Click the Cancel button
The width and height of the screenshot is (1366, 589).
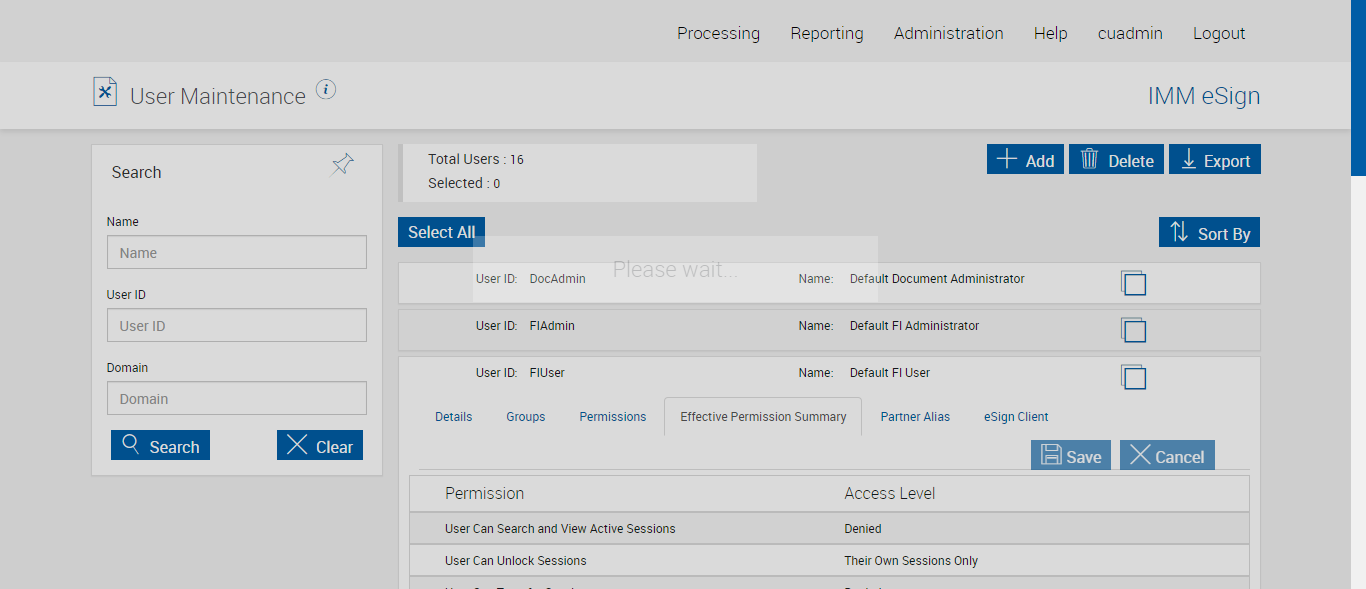click(1167, 455)
